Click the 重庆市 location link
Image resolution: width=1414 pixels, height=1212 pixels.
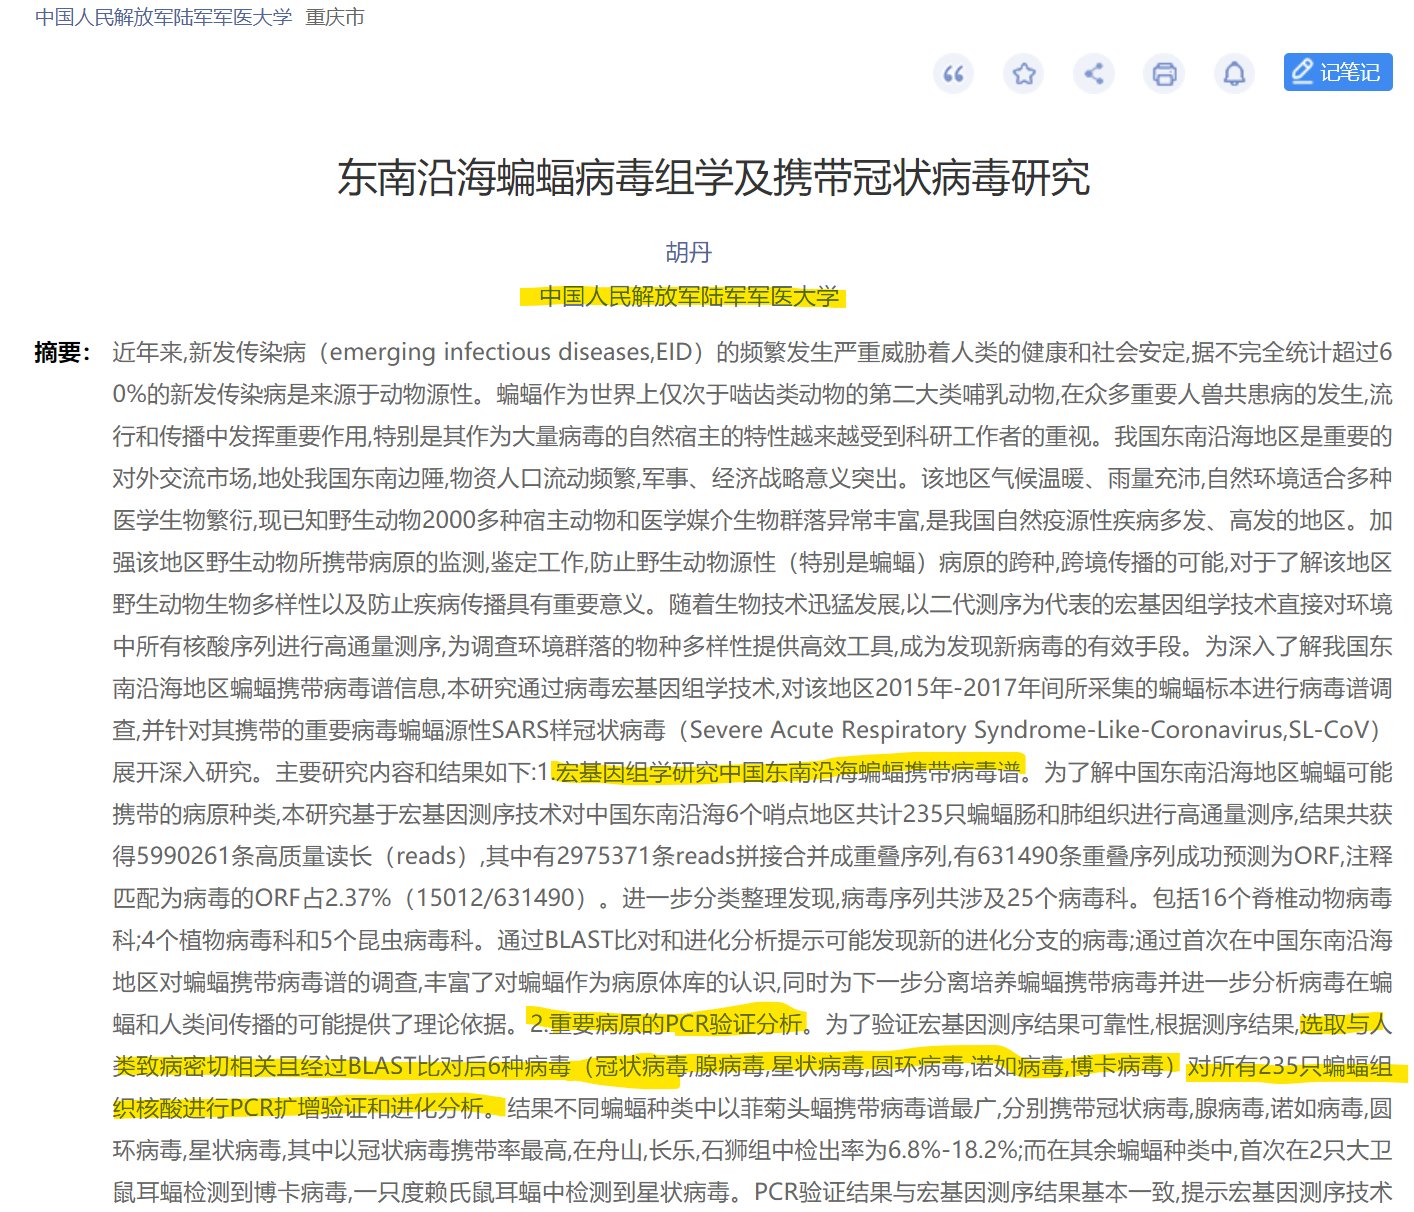pos(335,17)
